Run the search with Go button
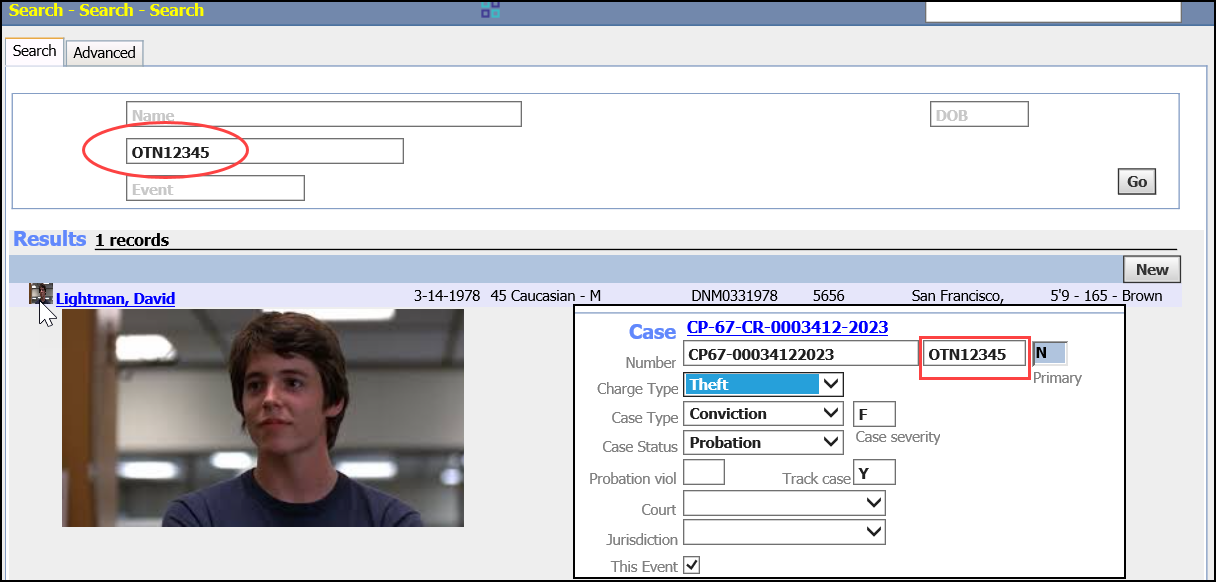The image size is (1216, 582). click(1137, 182)
